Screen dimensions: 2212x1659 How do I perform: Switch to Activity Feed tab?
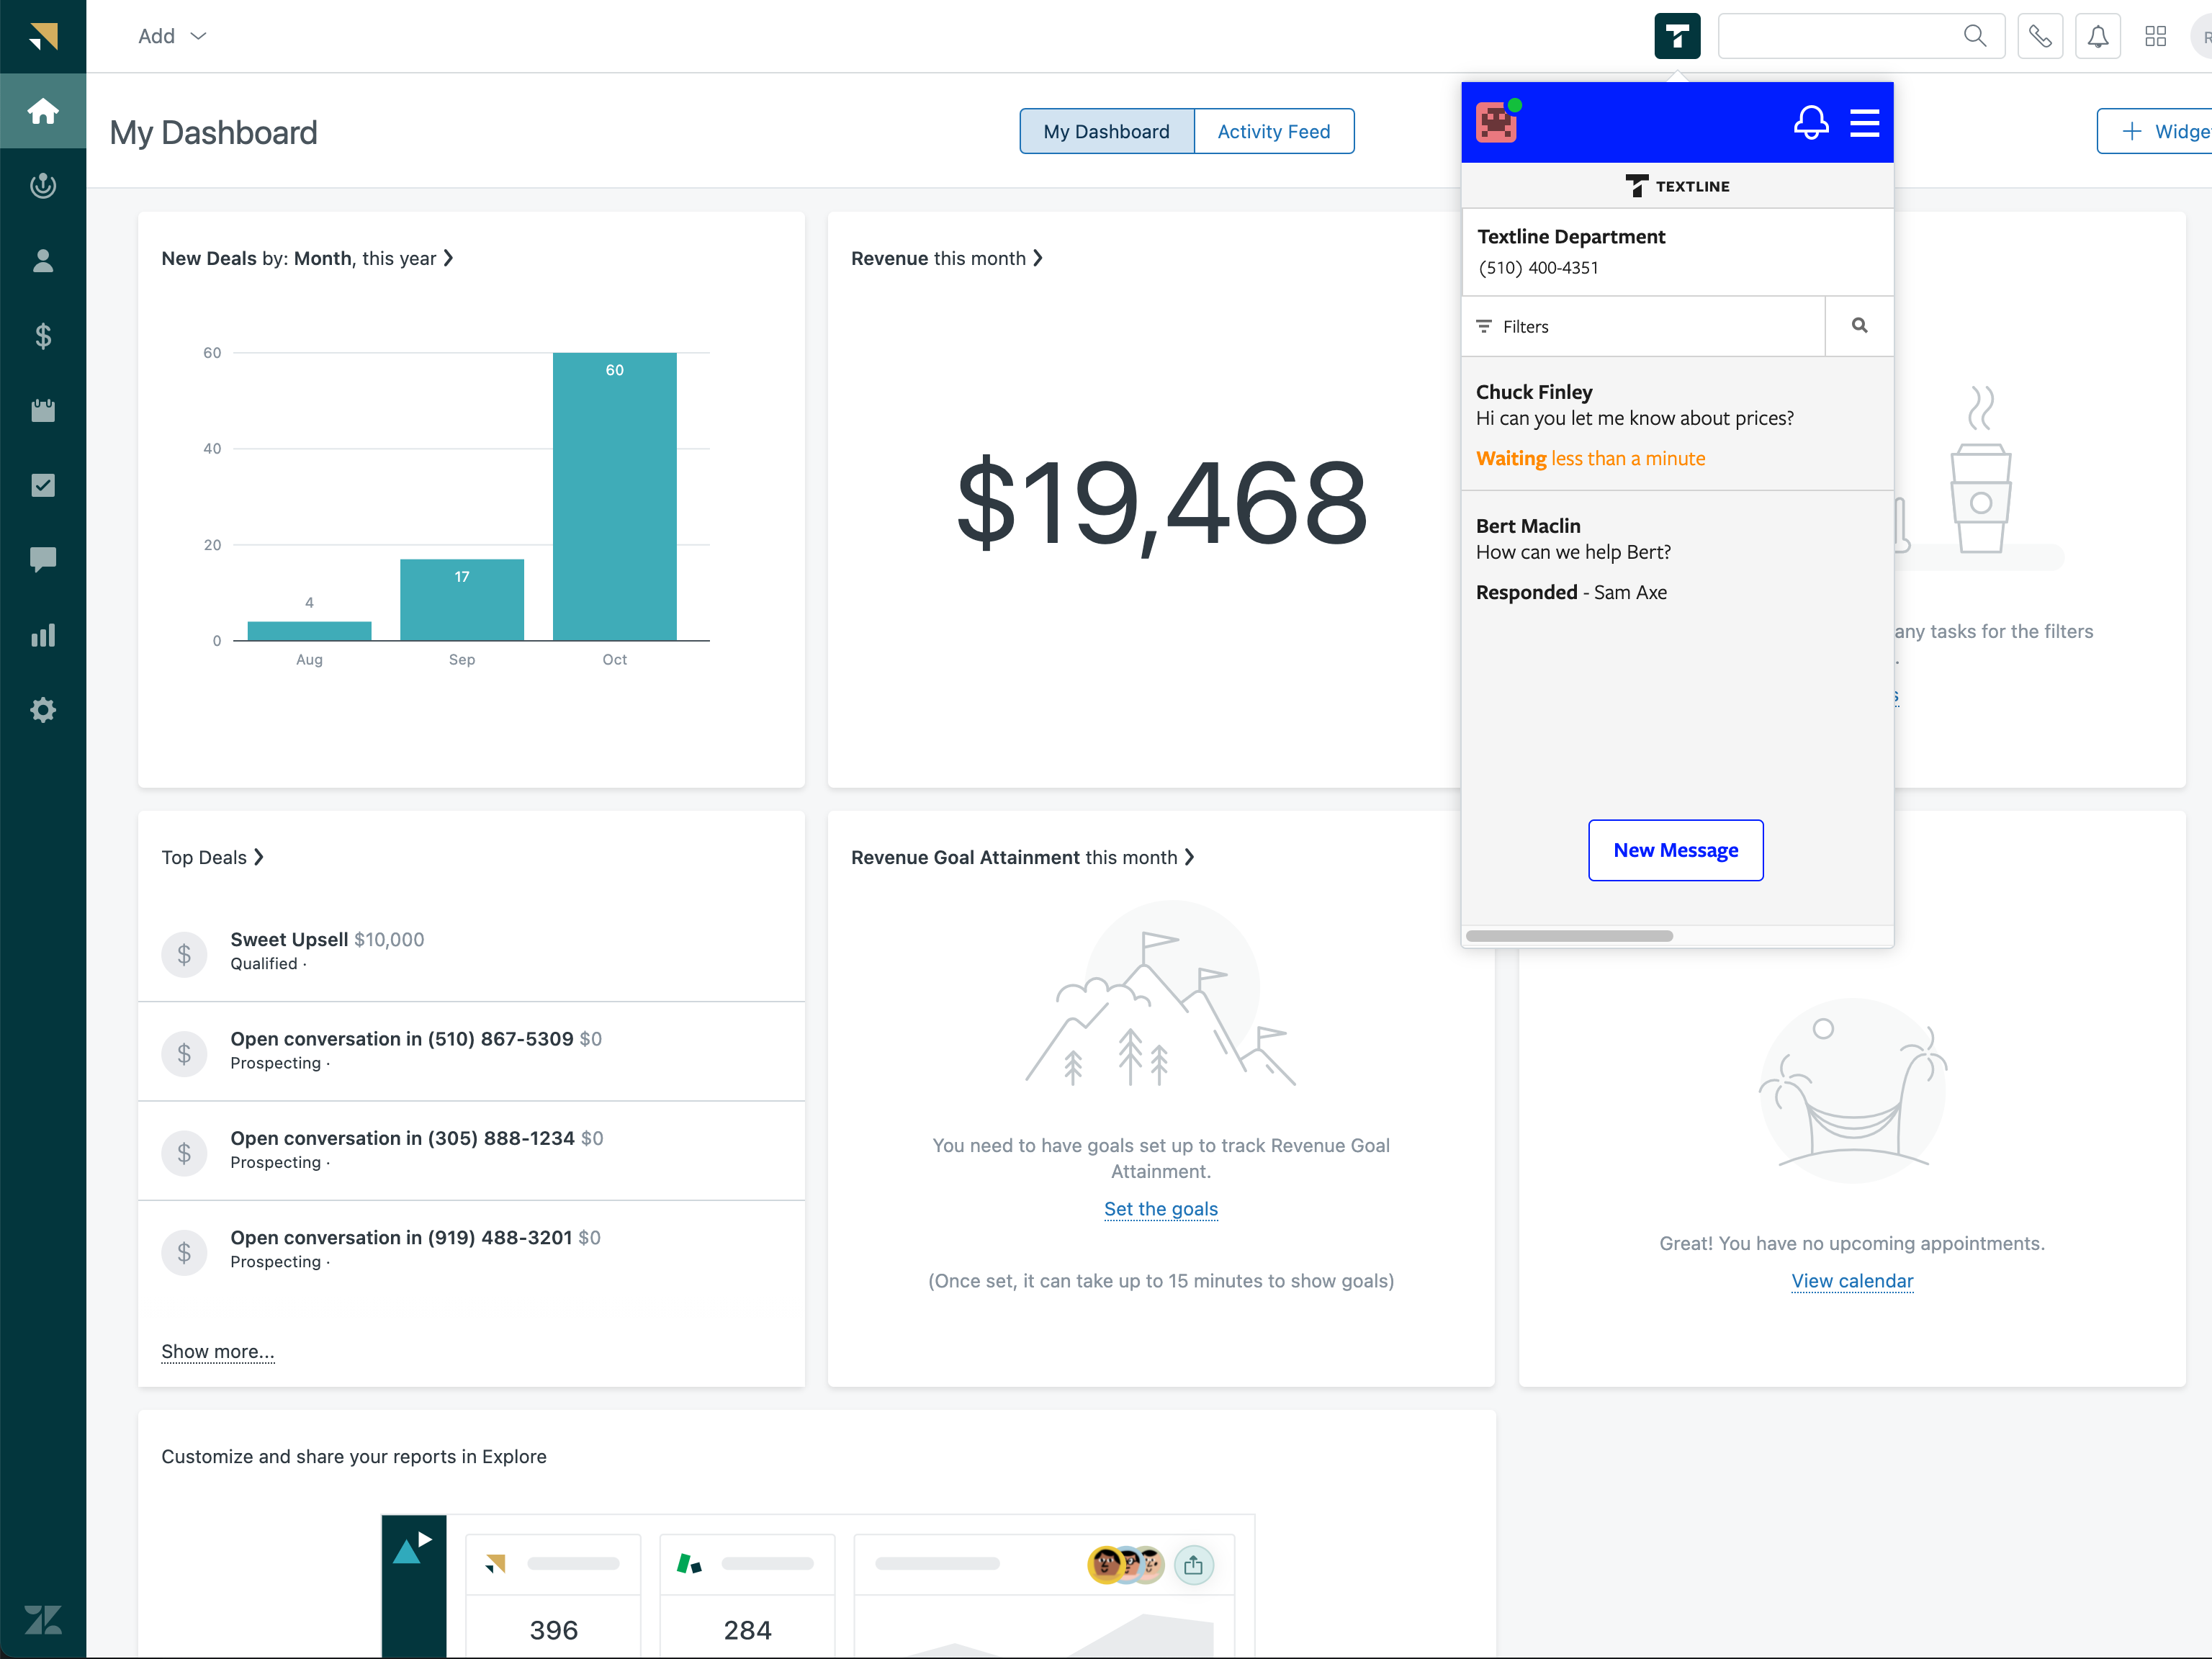(1273, 131)
